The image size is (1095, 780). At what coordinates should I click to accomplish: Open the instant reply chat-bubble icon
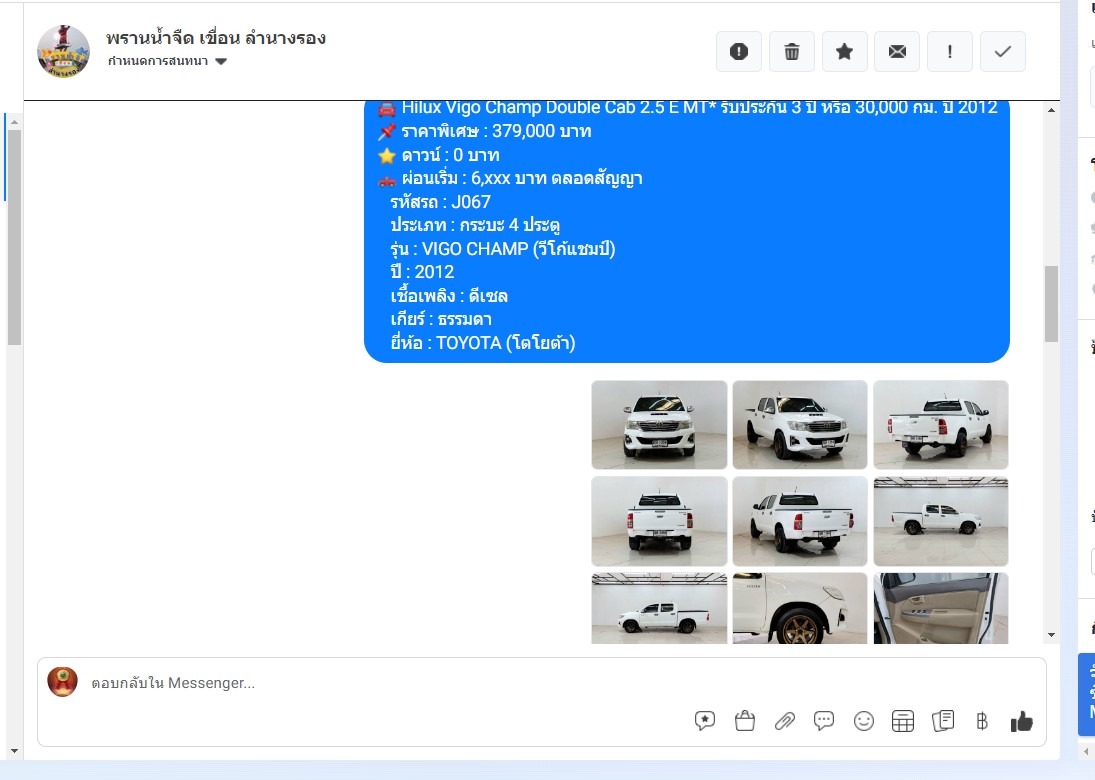pyautogui.click(x=824, y=721)
